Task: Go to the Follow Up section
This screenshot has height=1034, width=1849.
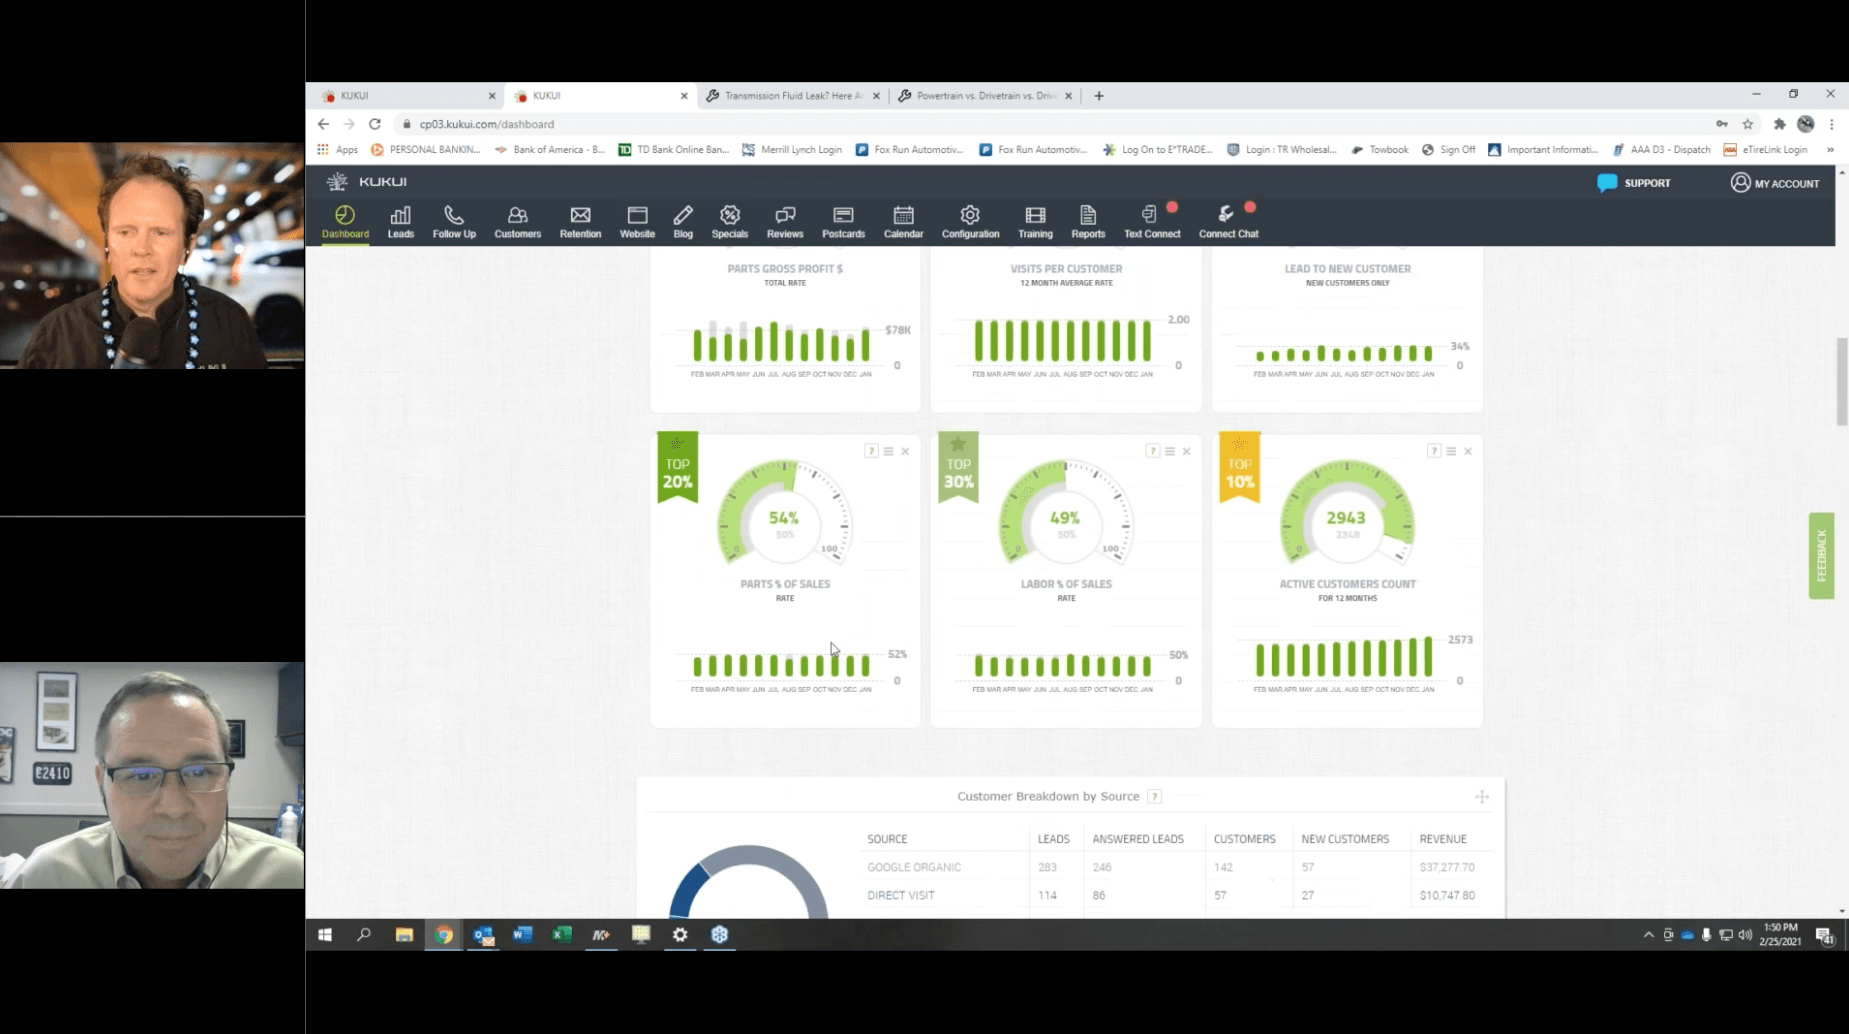Action: 454,222
